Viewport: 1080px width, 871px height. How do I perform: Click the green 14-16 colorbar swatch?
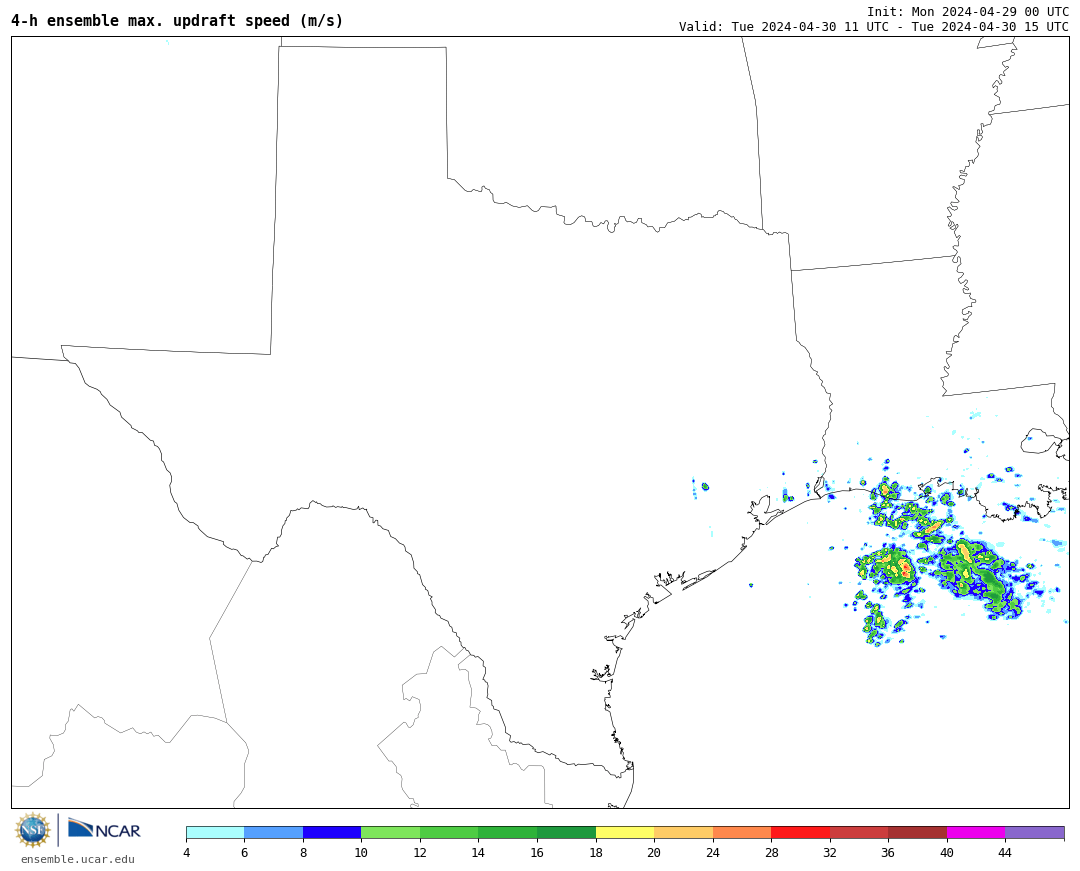508,832
